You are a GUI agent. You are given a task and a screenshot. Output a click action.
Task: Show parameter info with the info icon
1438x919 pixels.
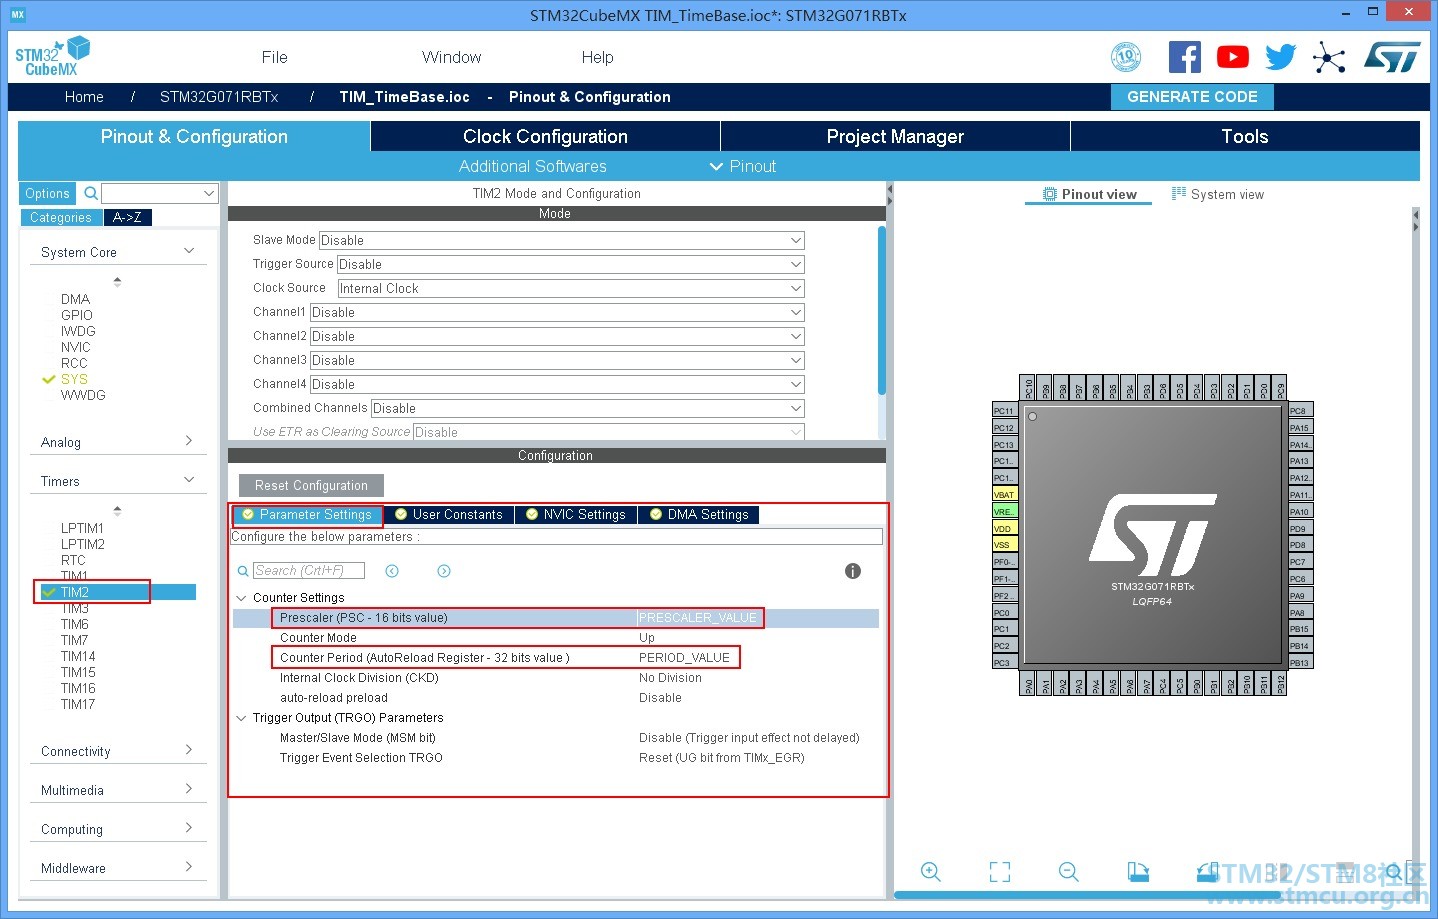(853, 571)
